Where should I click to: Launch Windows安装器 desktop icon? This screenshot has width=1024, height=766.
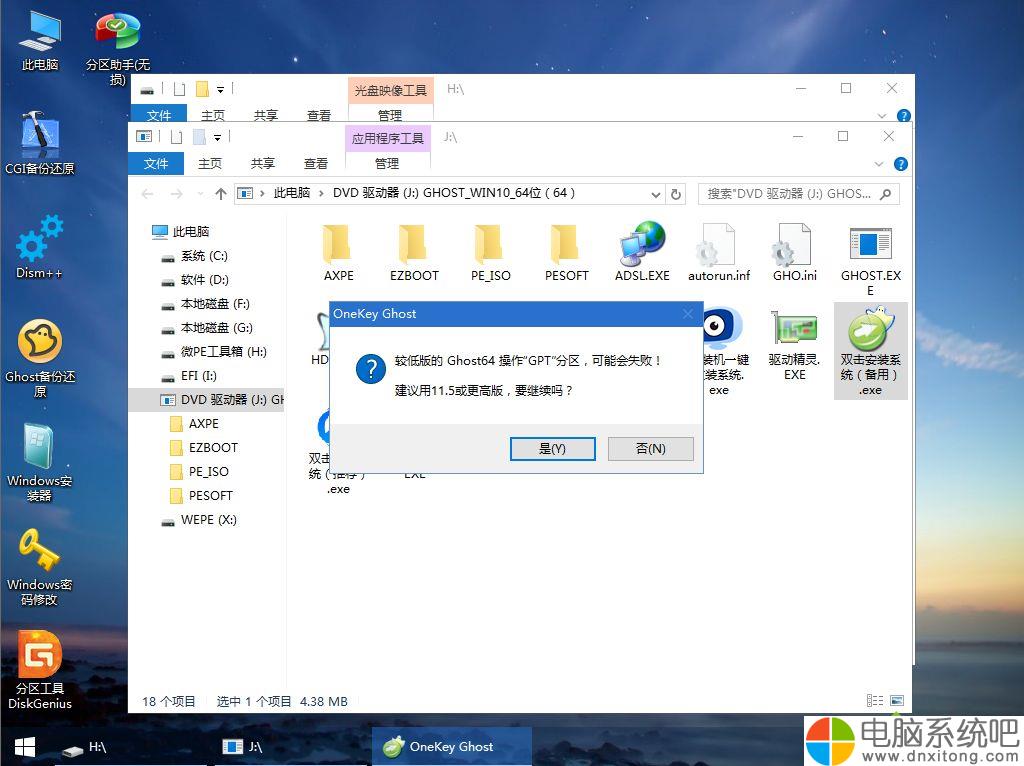click(x=40, y=462)
